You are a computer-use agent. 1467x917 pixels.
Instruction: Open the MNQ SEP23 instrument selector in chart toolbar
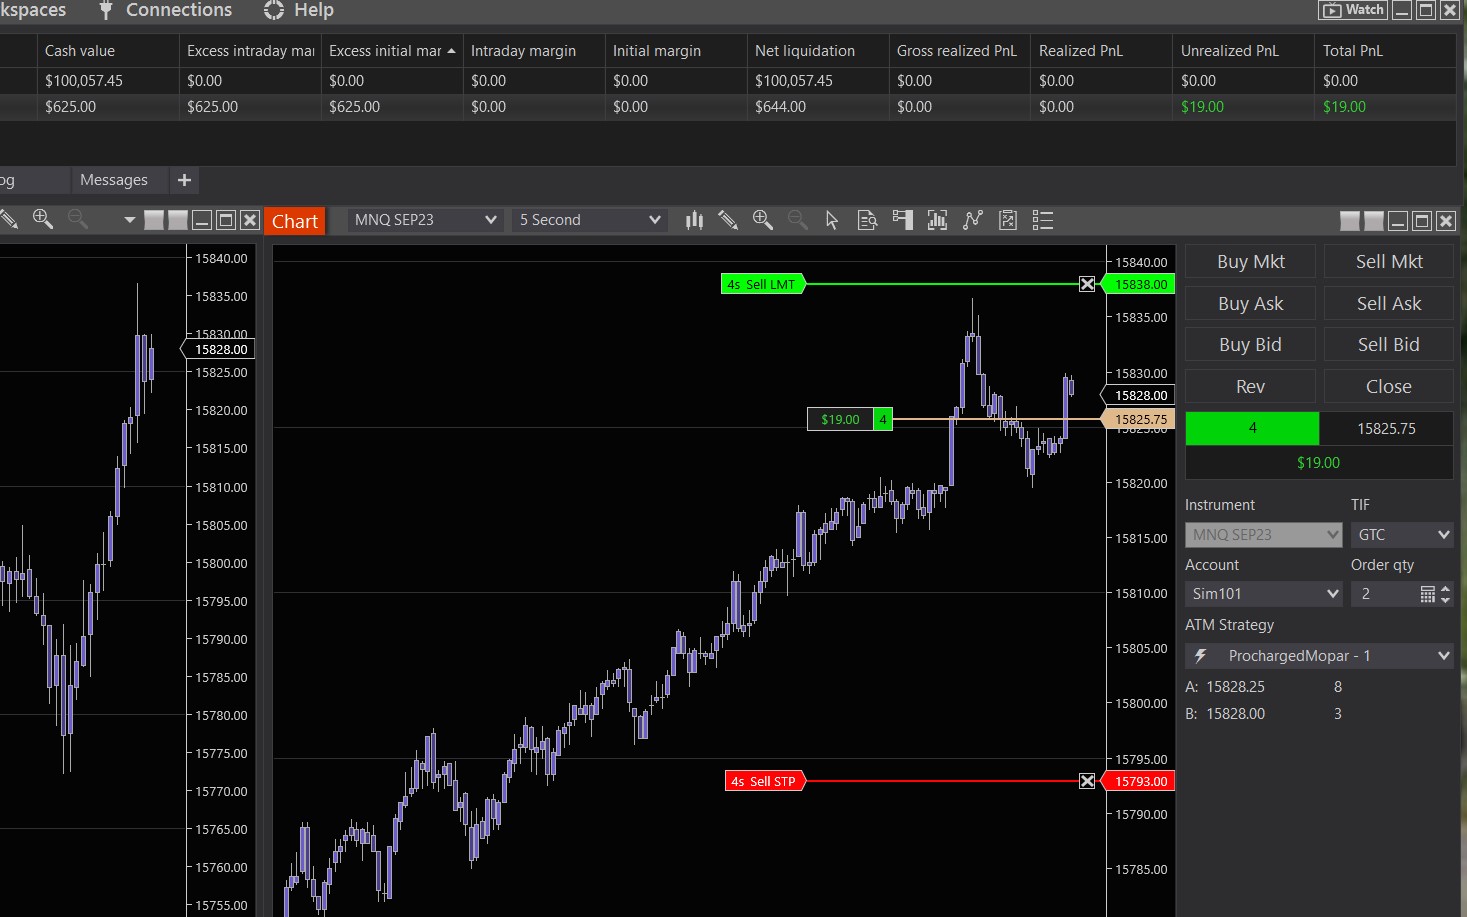click(424, 220)
